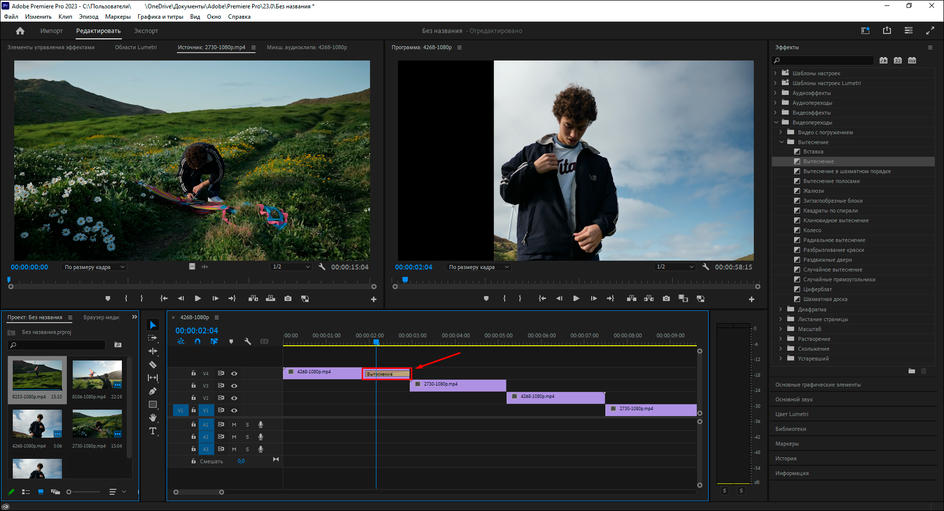Click Quick Export icon in header
The image size is (944, 511).
point(887,31)
